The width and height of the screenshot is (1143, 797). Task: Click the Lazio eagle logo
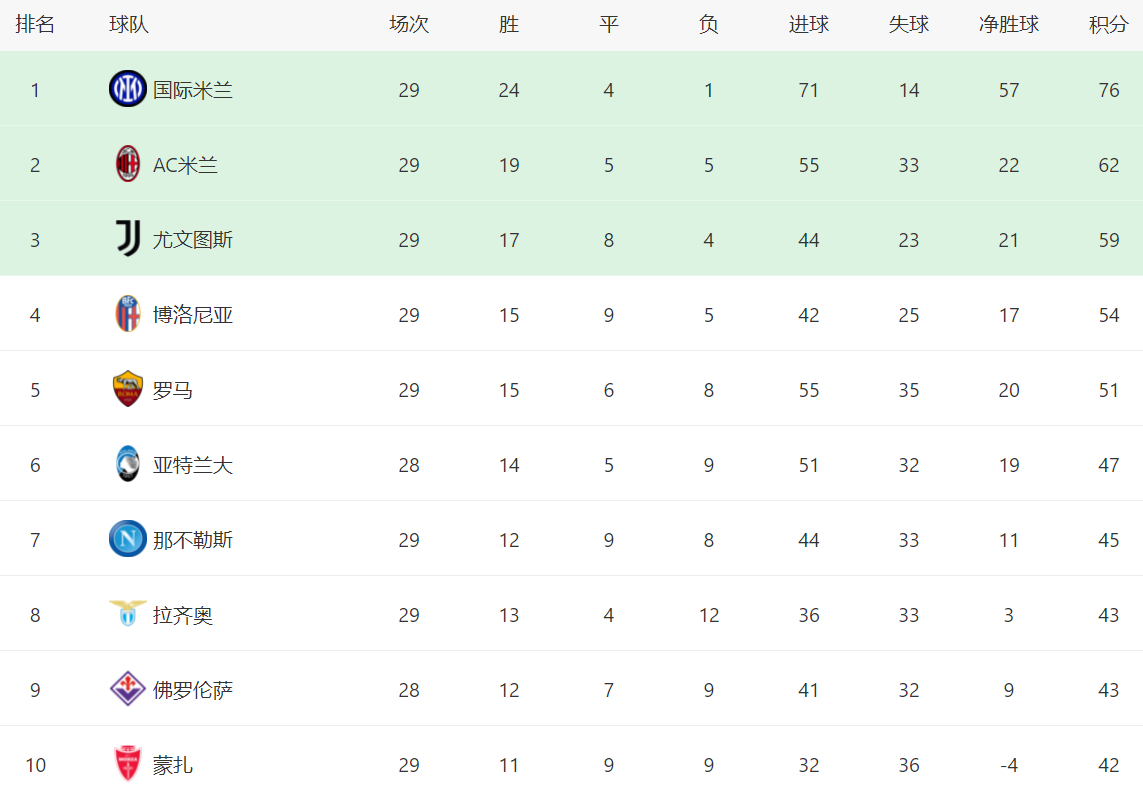click(x=128, y=613)
